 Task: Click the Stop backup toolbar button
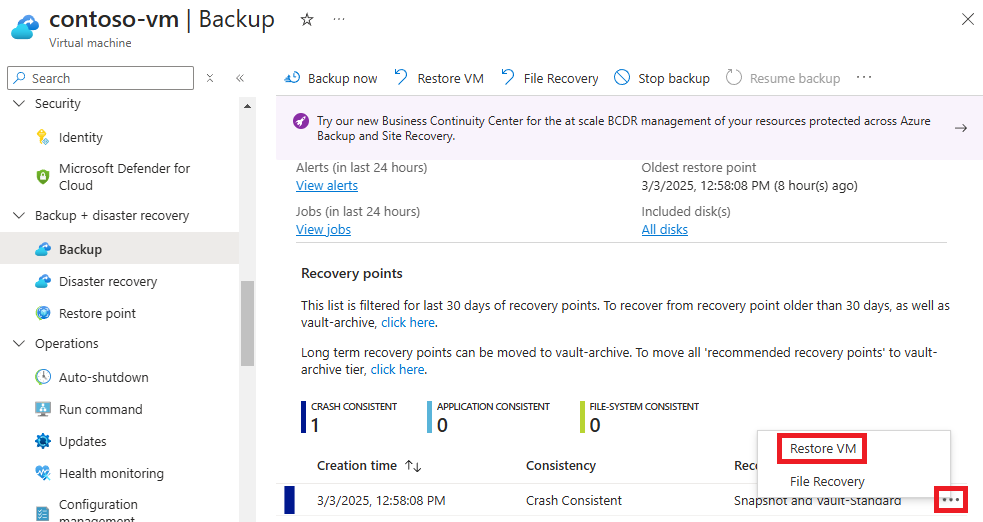point(661,78)
